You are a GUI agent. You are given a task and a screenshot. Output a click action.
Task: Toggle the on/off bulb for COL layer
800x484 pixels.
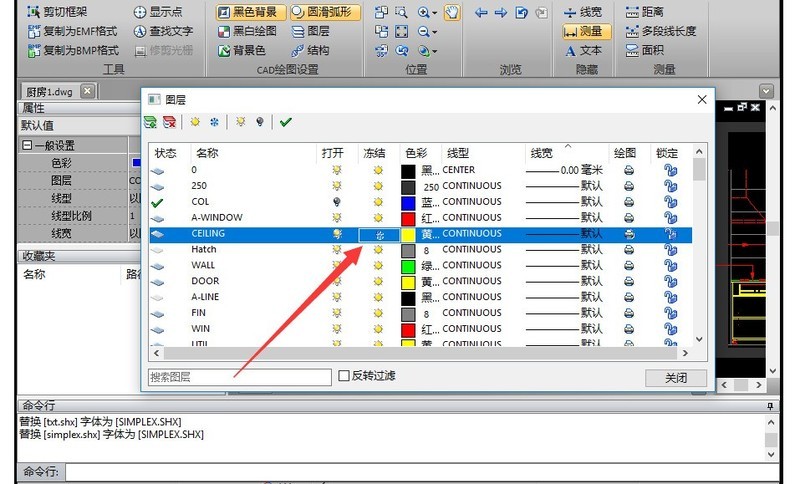(x=337, y=202)
